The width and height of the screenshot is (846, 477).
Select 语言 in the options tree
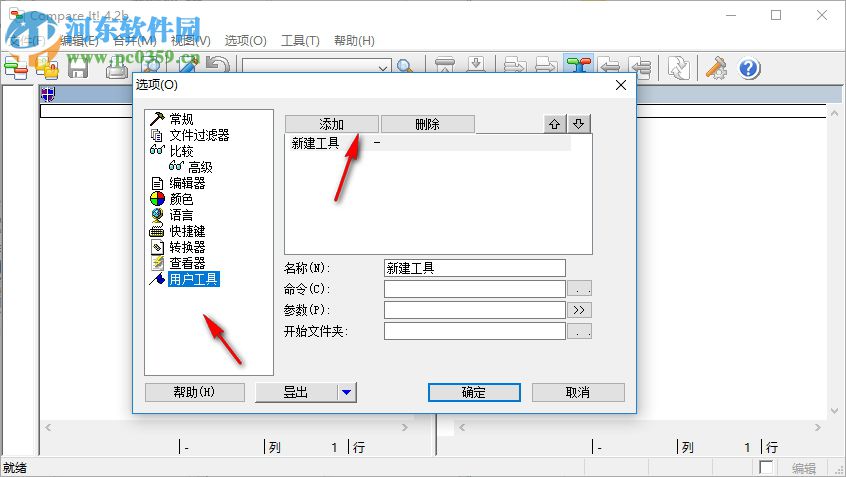pyautogui.click(x=181, y=215)
